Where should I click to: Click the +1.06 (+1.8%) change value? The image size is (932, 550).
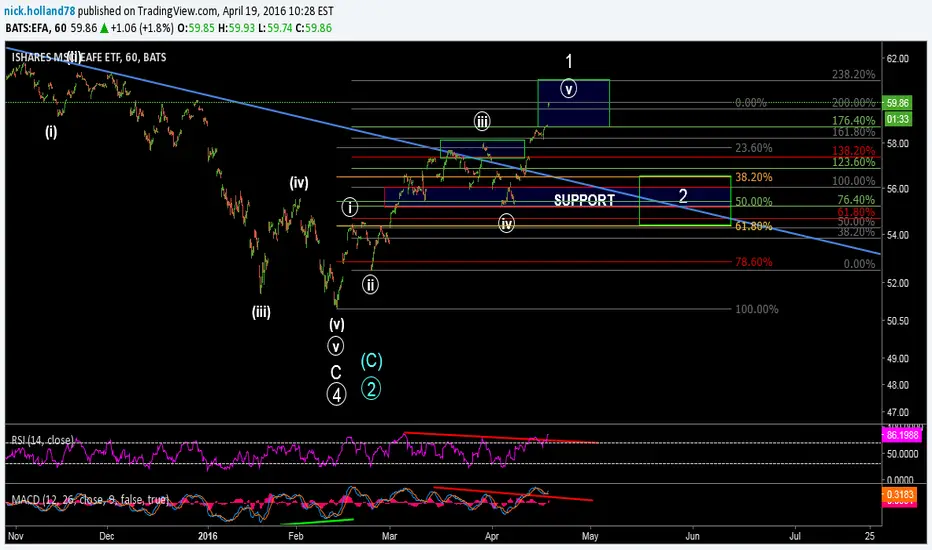141,28
